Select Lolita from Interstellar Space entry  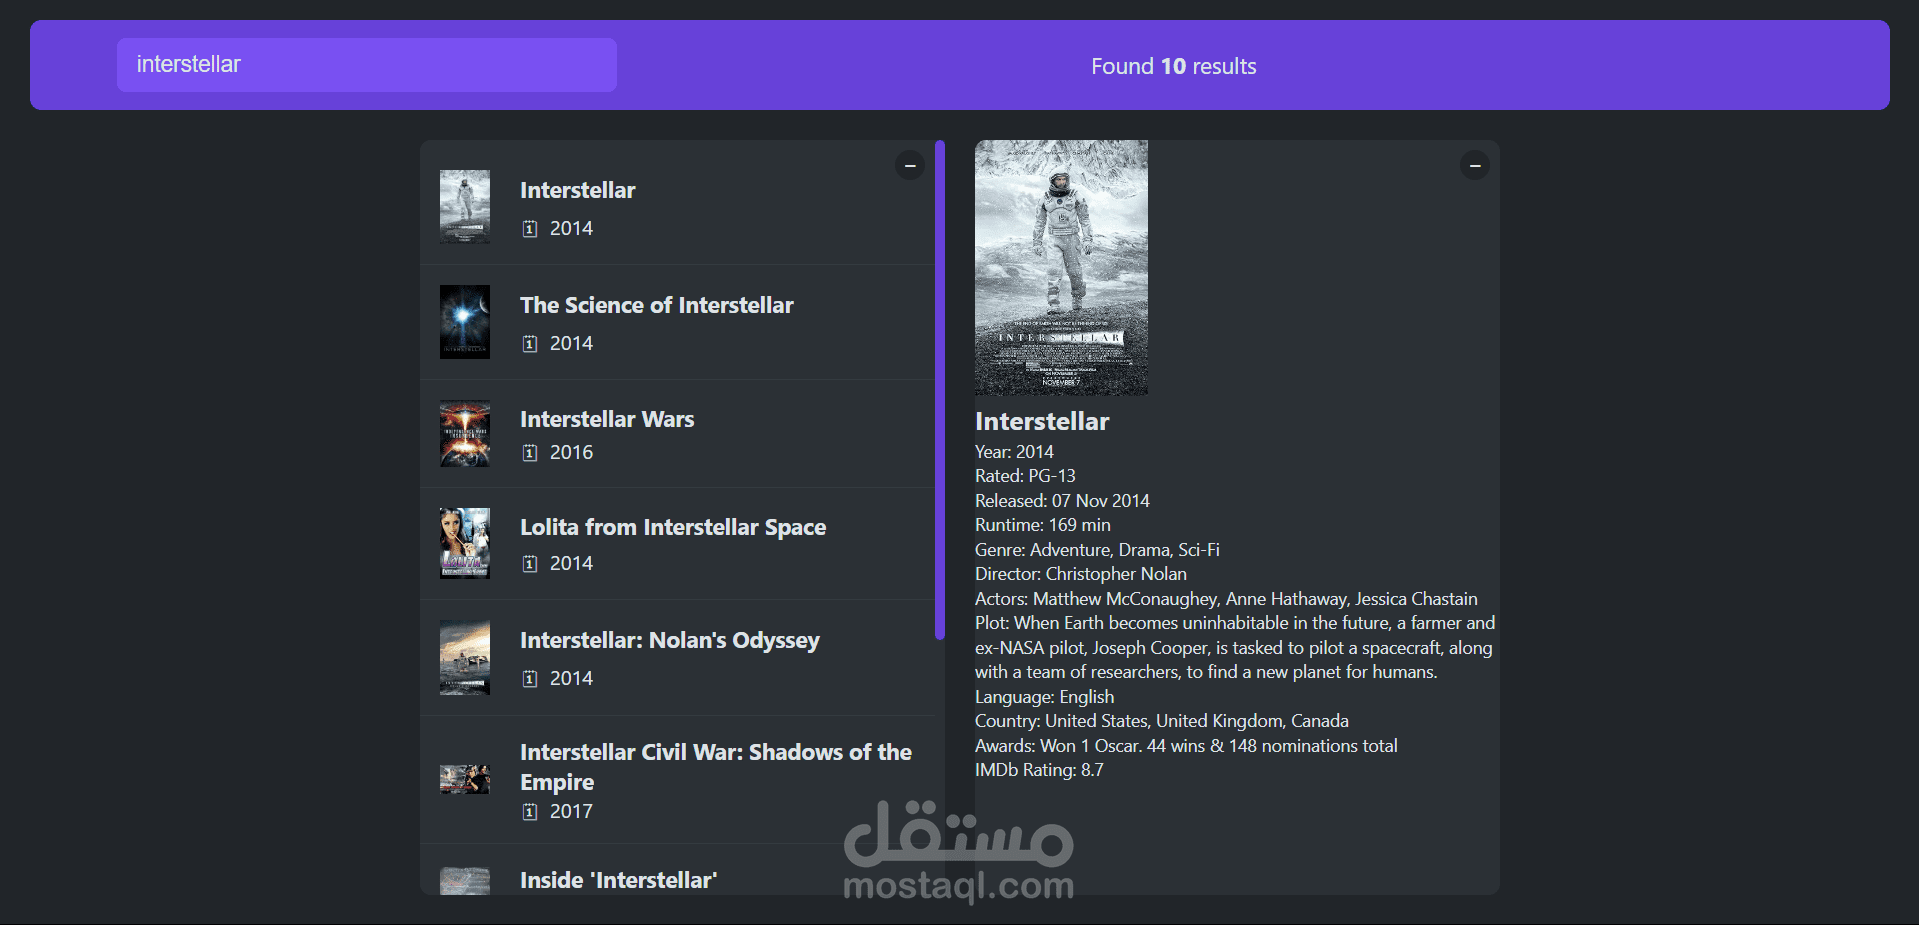click(x=678, y=544)
